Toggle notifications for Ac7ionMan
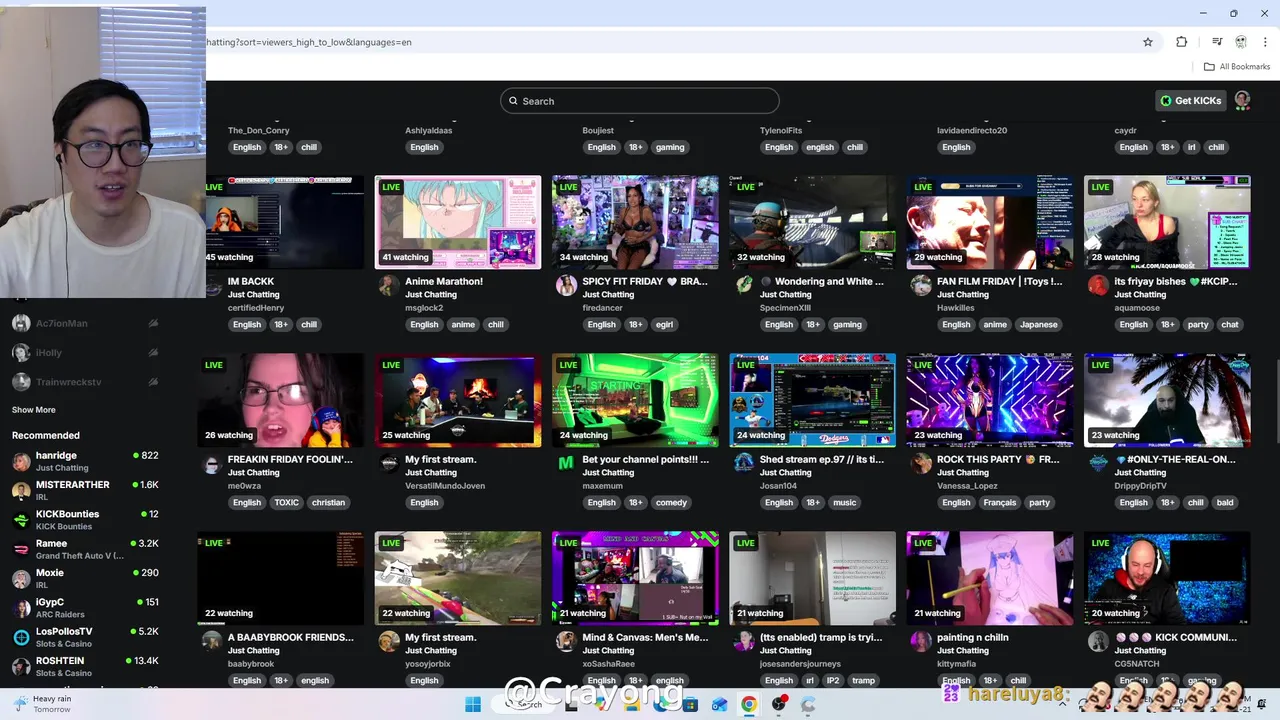The image size is (1280, 720). pyautogui.click(x=153, y=323)
